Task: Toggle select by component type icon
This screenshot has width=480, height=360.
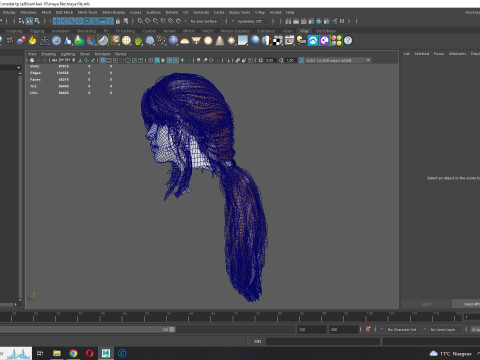Action: [x=37, y=21]
